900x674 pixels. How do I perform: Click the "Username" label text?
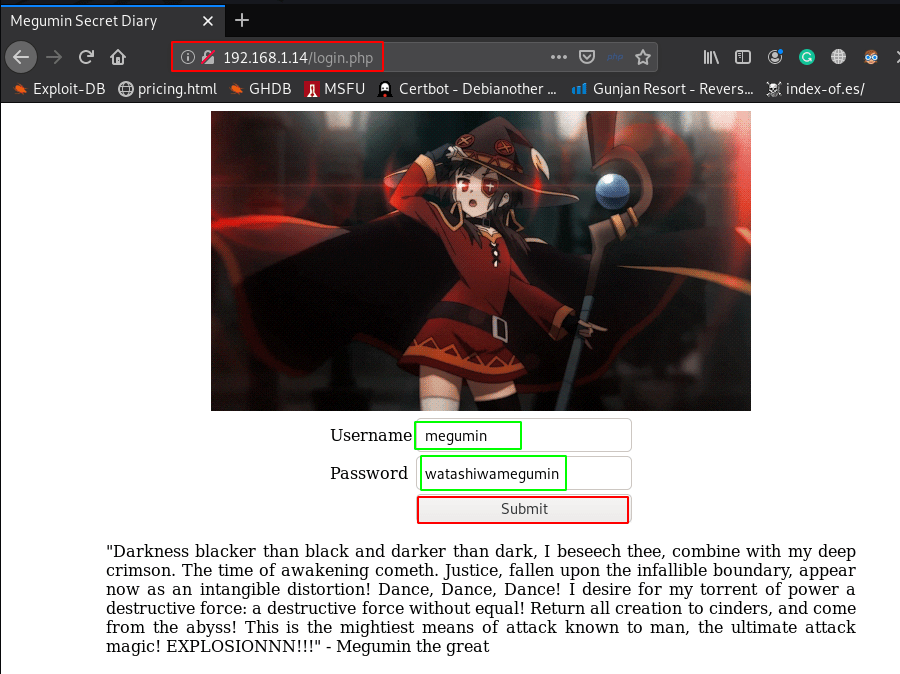click(371, 435)
